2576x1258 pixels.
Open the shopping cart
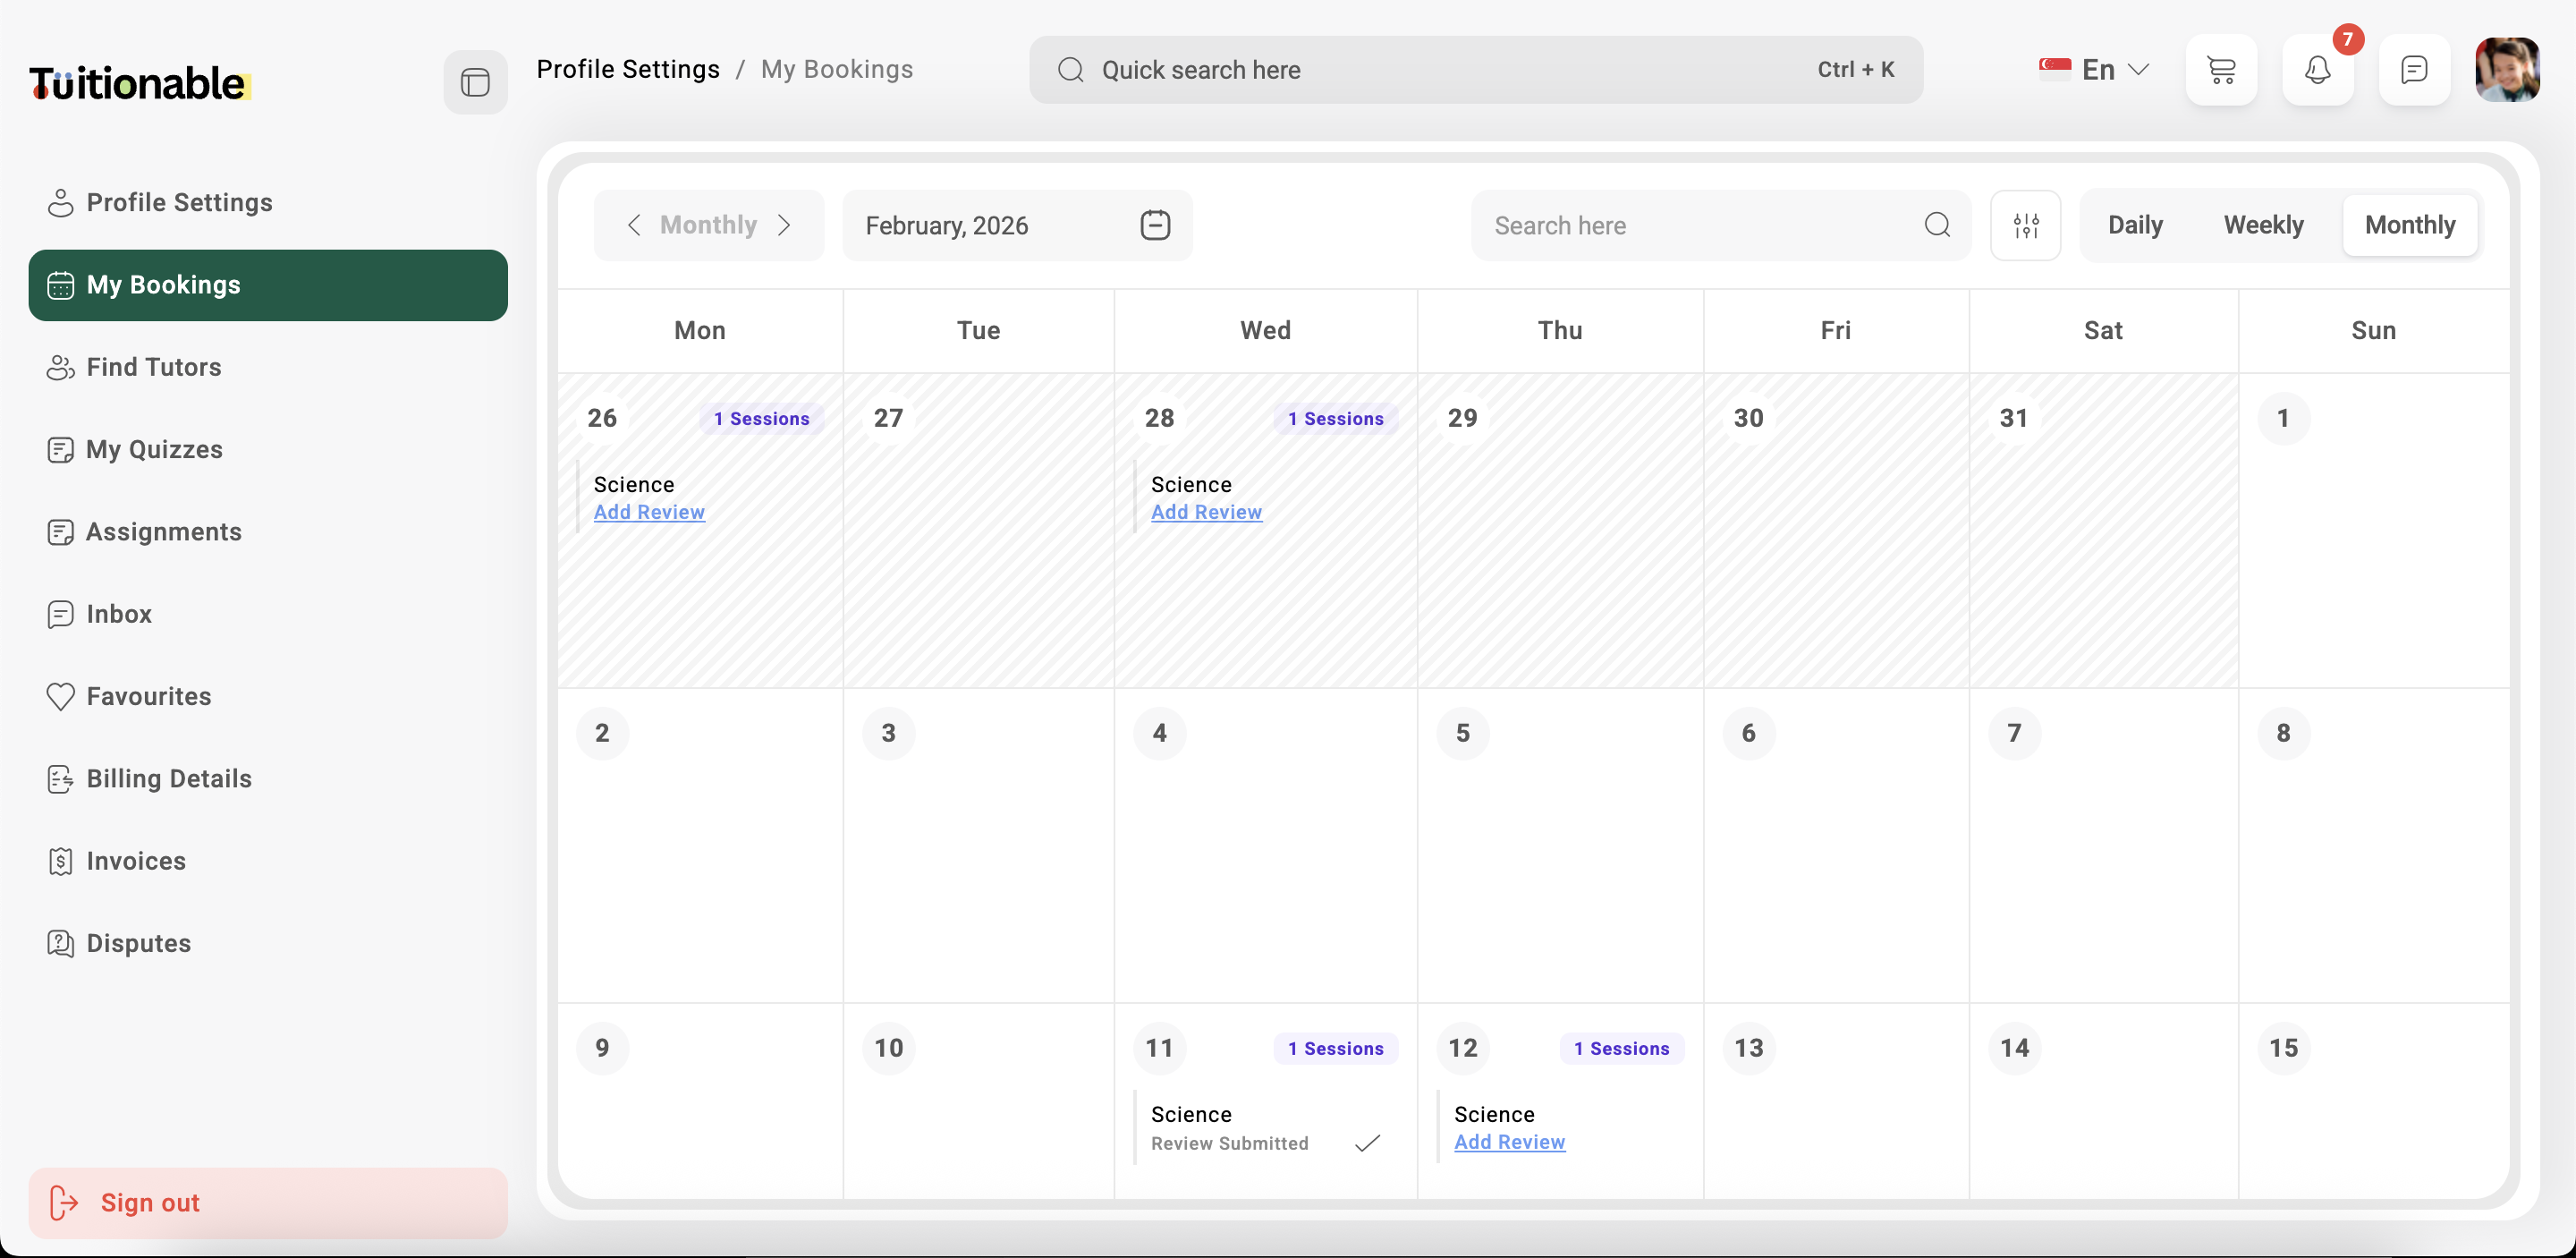(x=2221, y=70)
